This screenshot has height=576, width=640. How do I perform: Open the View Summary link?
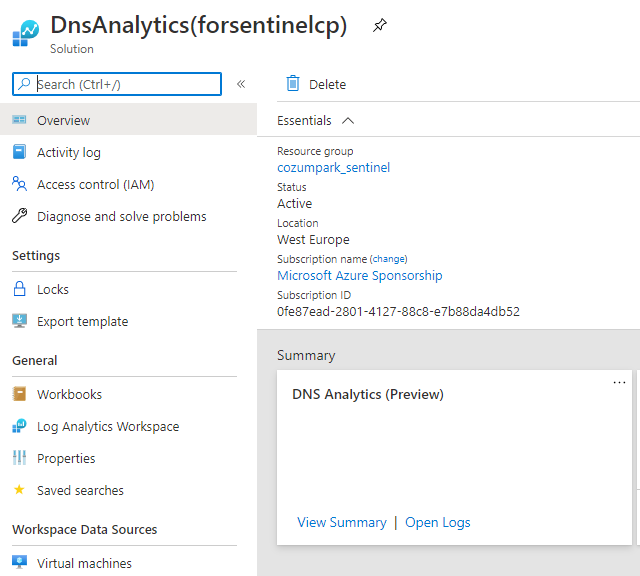pos(342,523)
